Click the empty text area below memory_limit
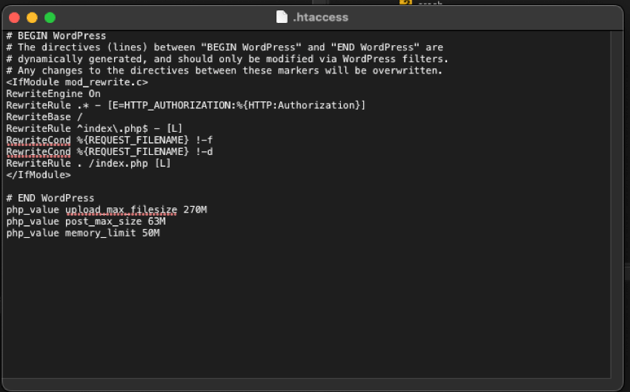This screenshot has height=392, width=630. coord(305,305)
